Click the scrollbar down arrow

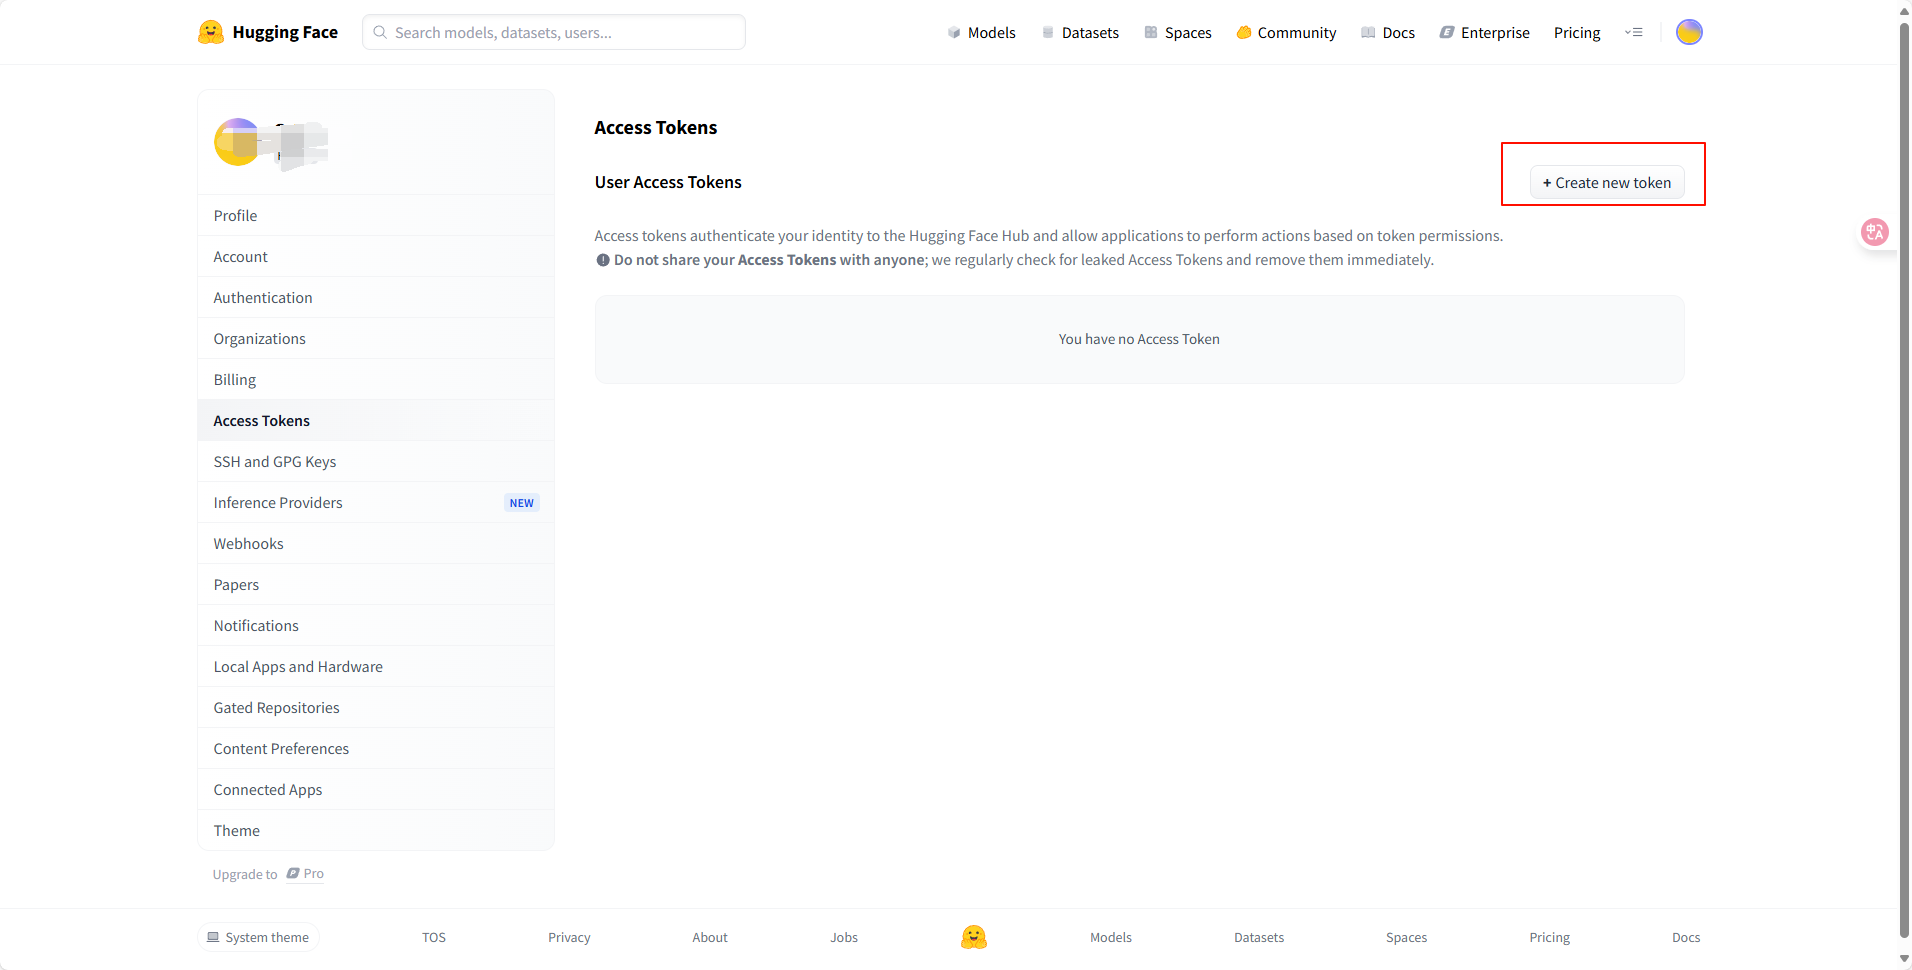[x=1904, y=959]
